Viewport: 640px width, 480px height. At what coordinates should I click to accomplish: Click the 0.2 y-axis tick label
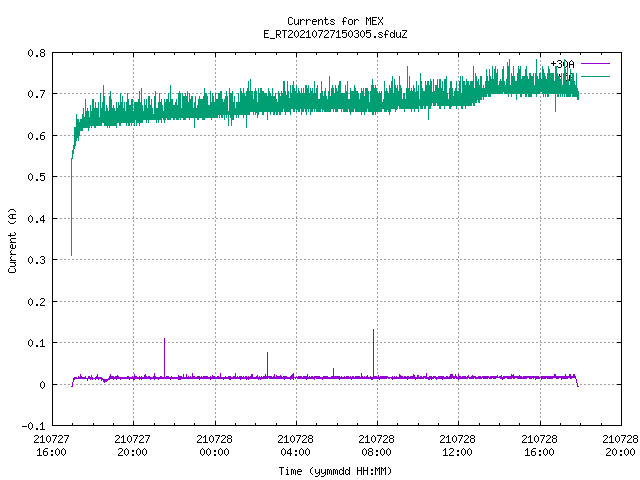coord(36,302)
